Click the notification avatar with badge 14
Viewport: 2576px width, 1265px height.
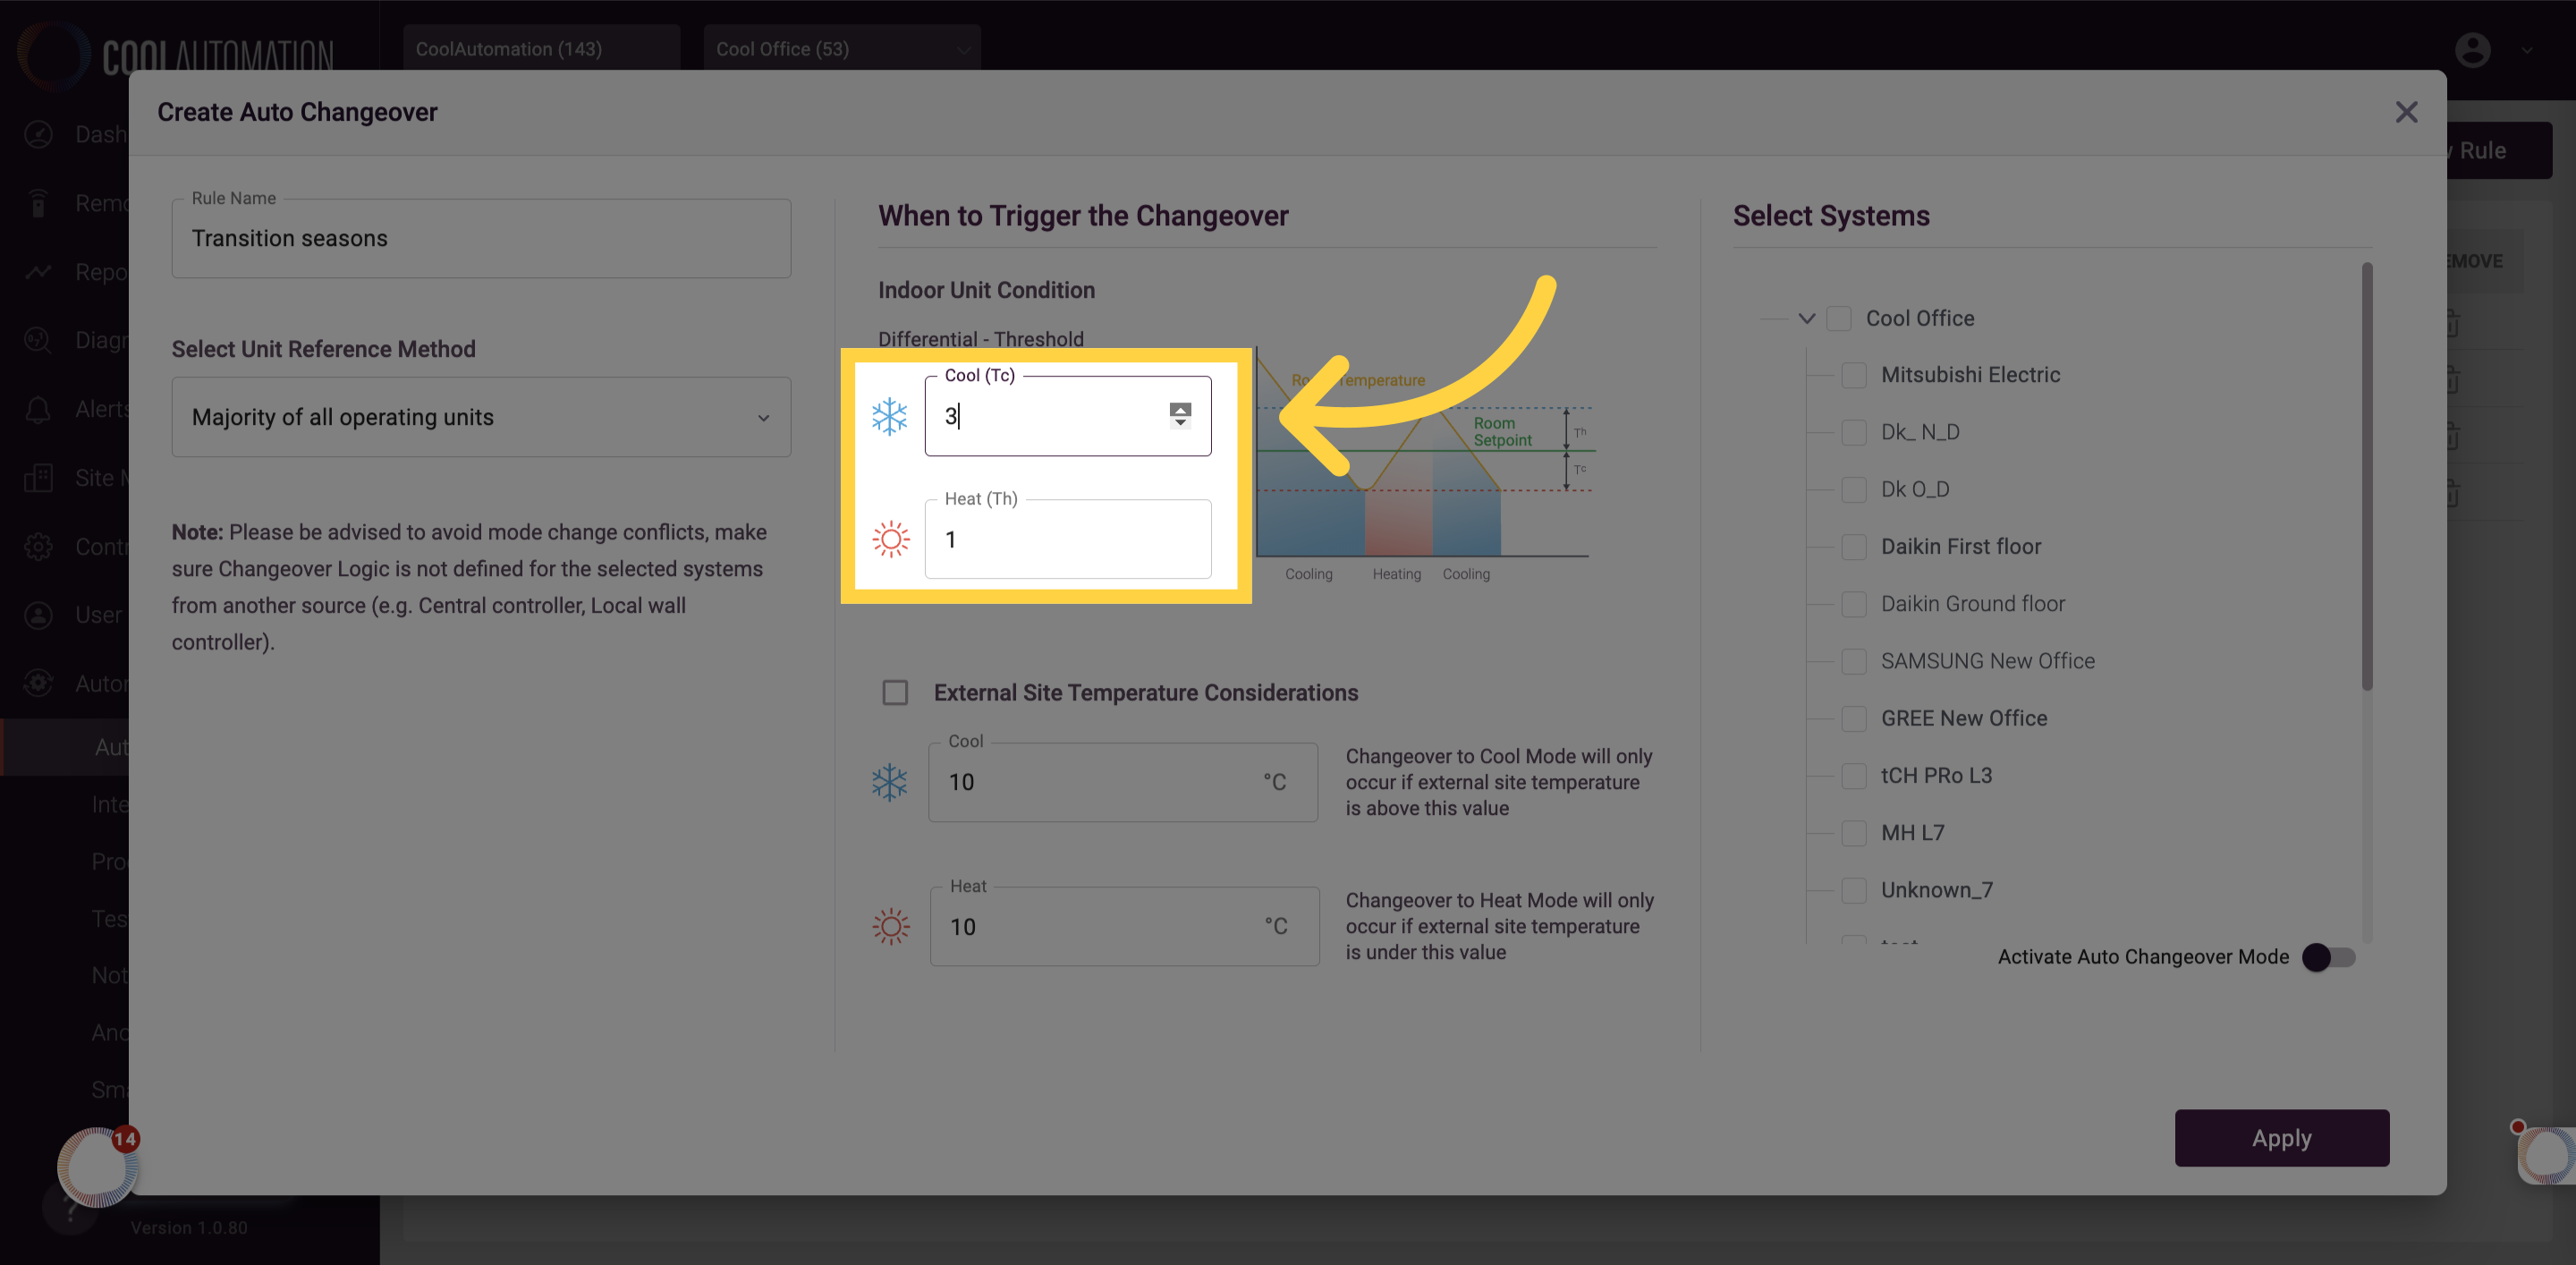[x=97, y=1166]
